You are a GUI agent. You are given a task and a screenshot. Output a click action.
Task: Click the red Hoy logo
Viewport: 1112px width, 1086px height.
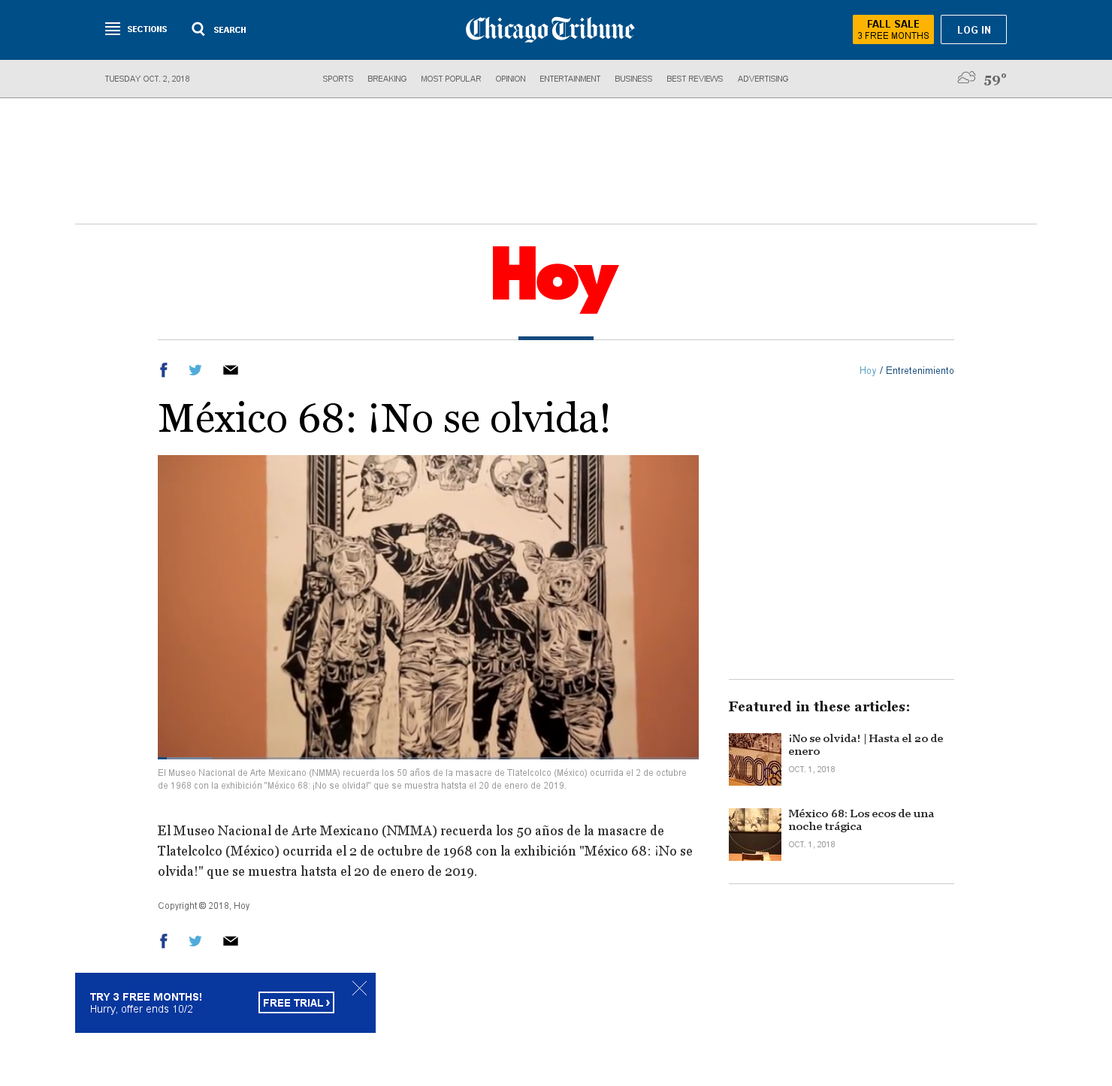555,279
